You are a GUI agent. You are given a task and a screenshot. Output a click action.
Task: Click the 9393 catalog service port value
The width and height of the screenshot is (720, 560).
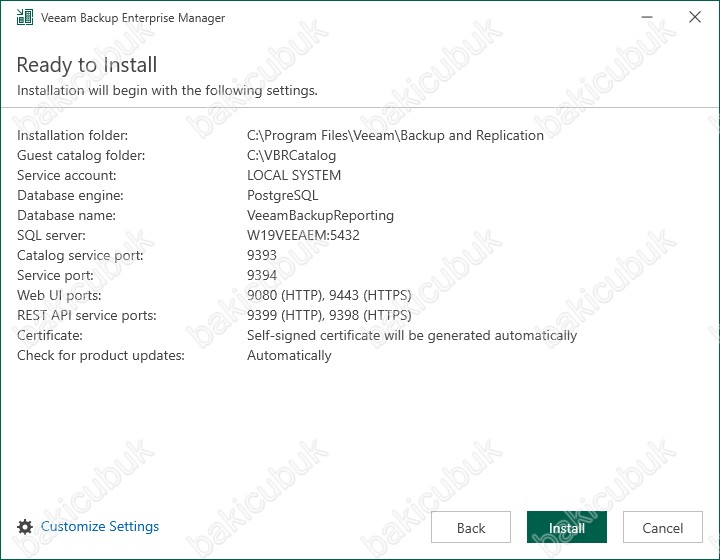(x=262, y=255)
